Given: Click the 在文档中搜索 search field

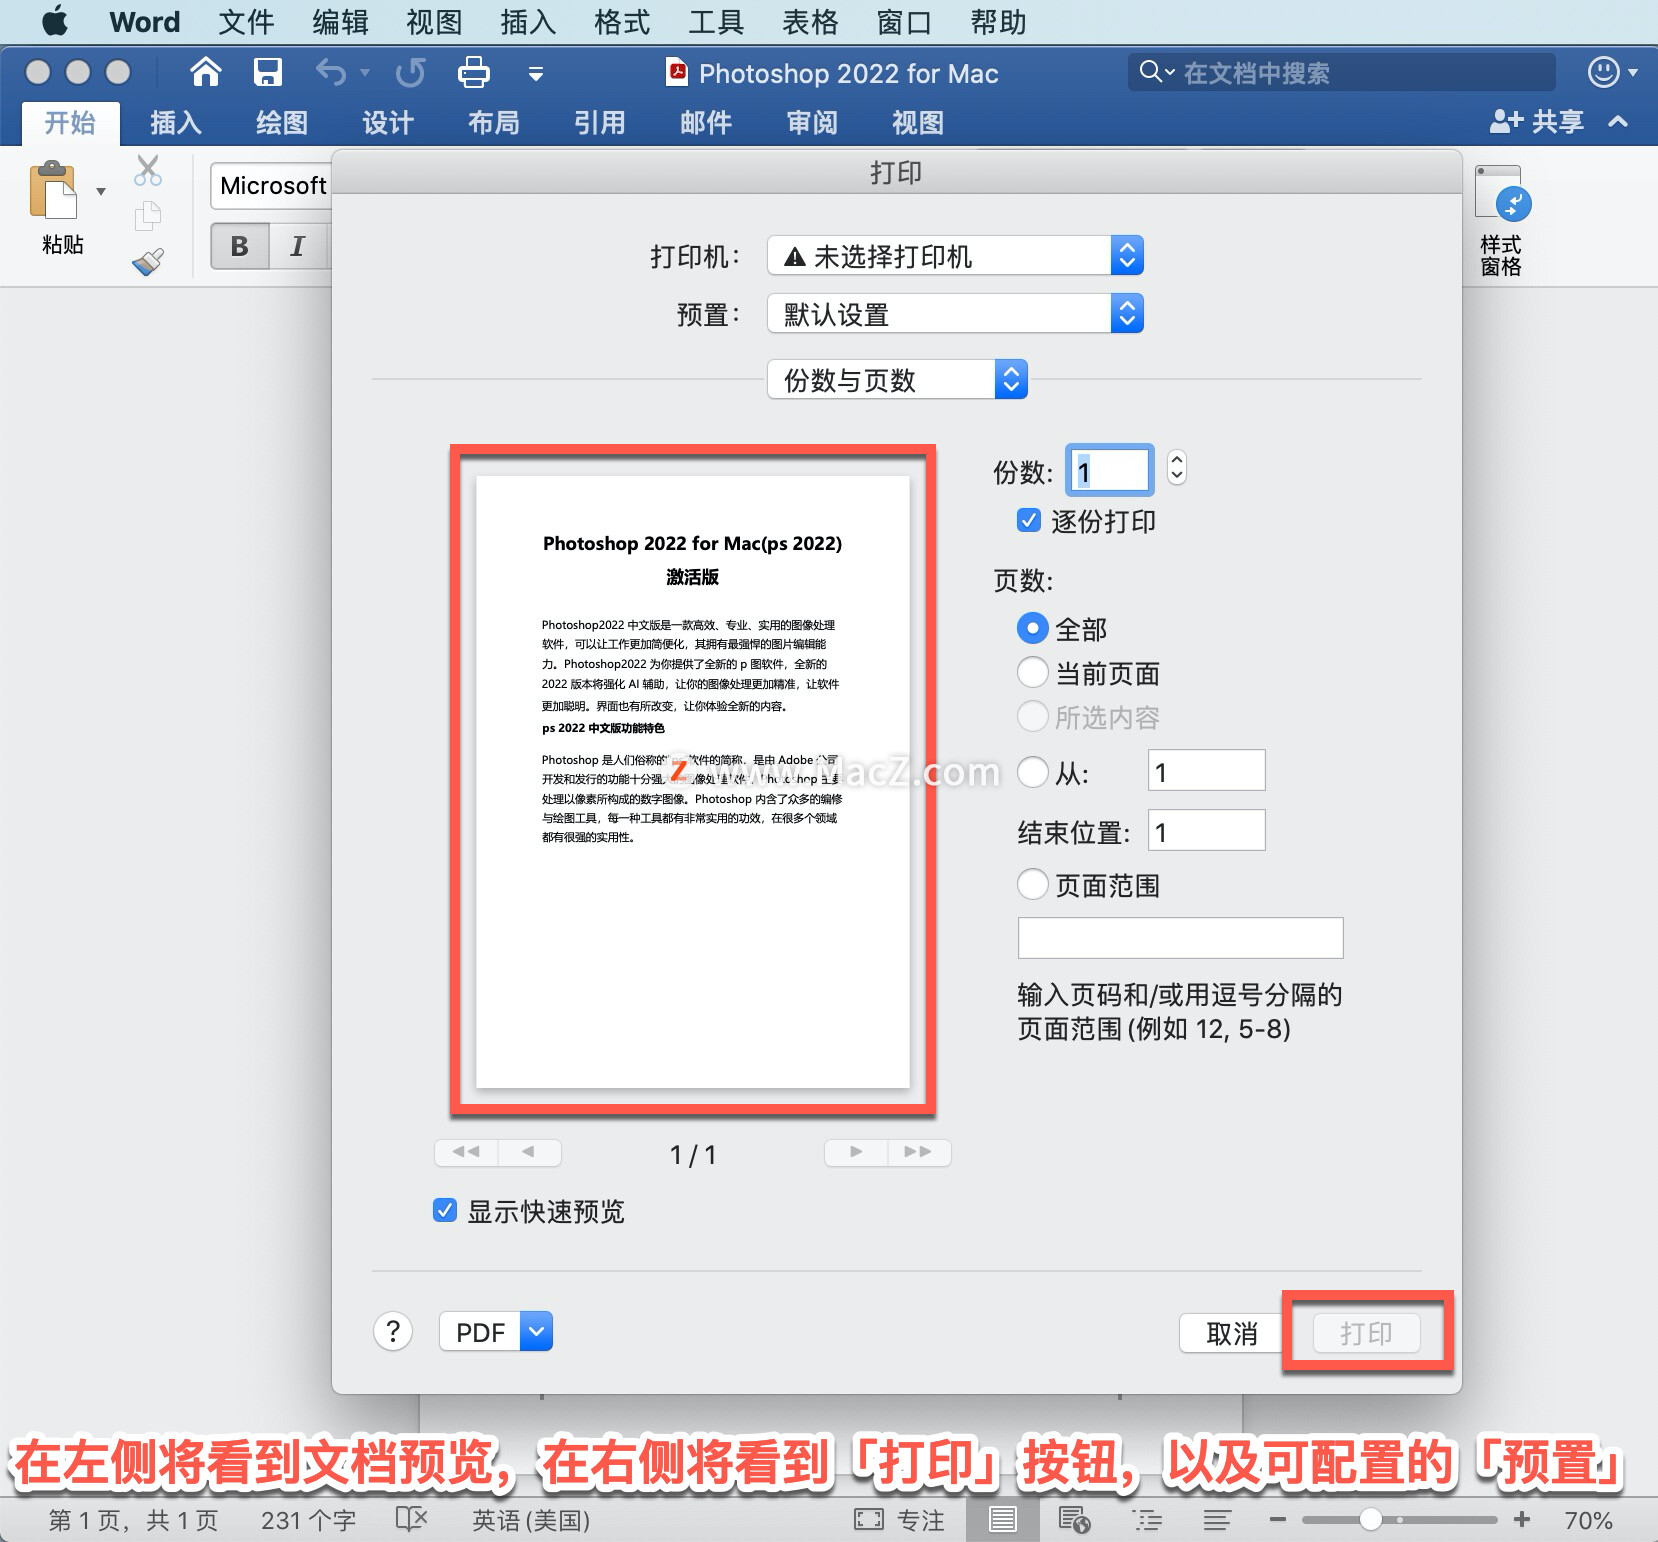Looking at the screenshot, I should pos(1342,72).
